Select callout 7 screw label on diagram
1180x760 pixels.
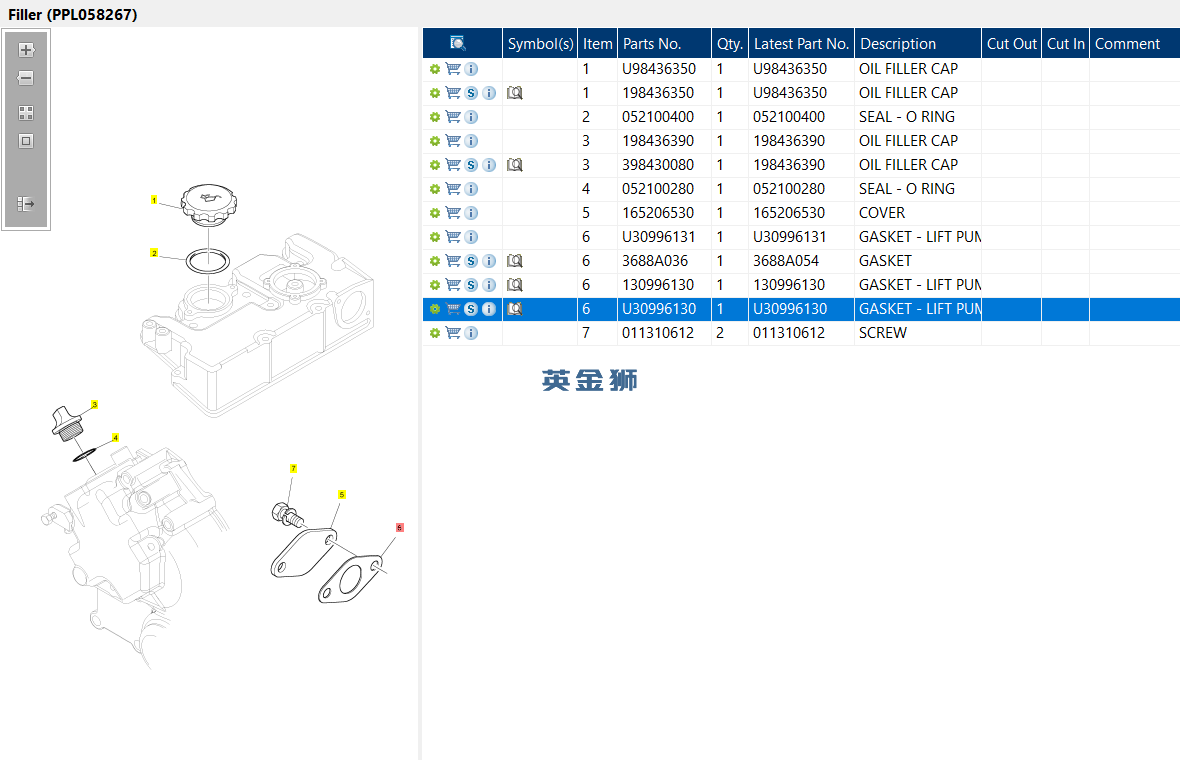tap(293, 468)
